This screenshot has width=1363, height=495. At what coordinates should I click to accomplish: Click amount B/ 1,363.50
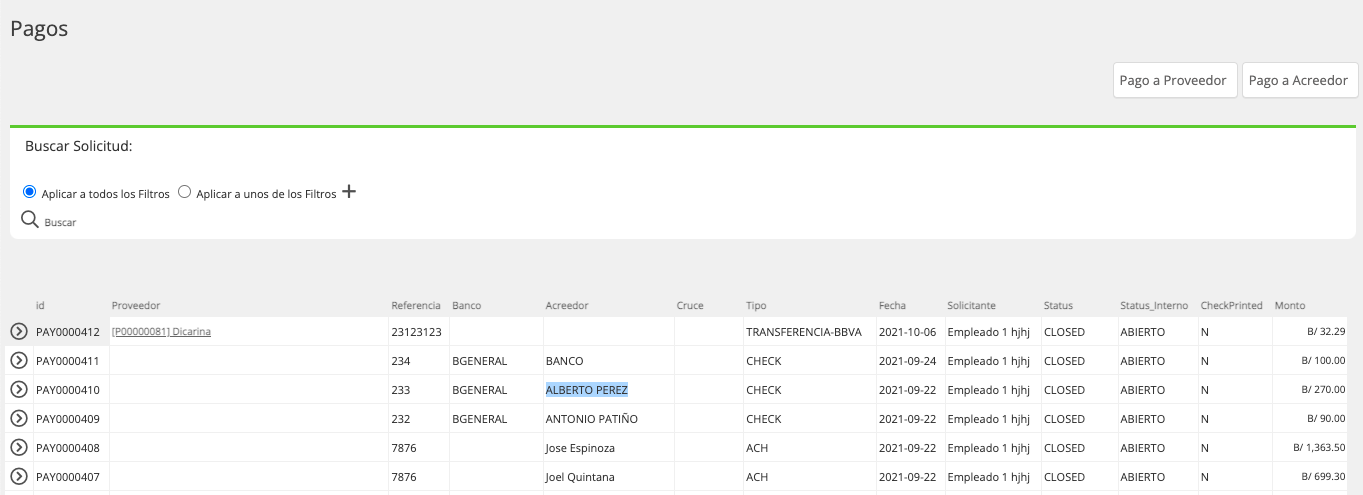coord(1319,448)
